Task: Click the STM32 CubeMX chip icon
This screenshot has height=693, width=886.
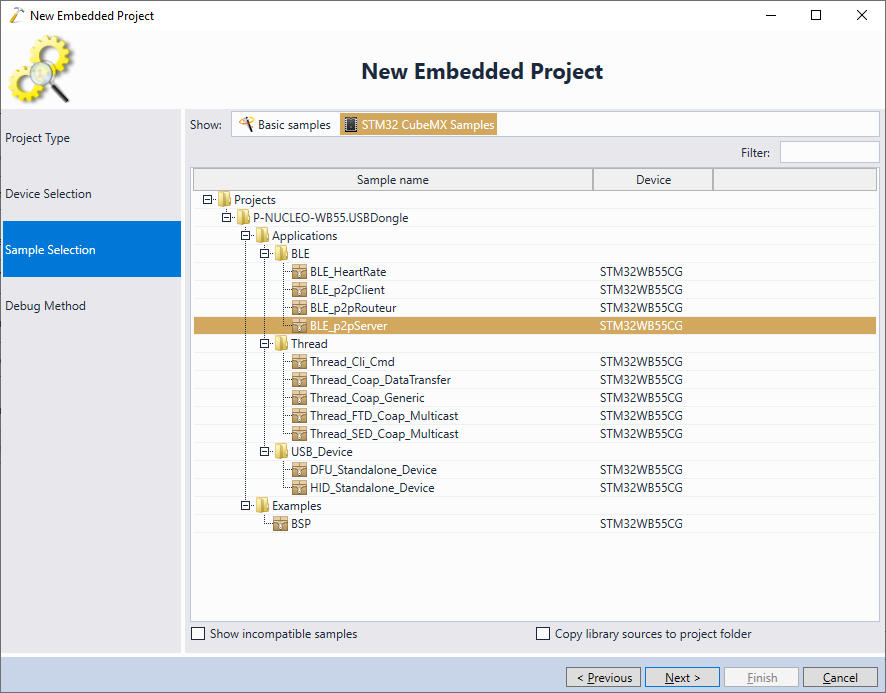Action: tap(351, 124)
